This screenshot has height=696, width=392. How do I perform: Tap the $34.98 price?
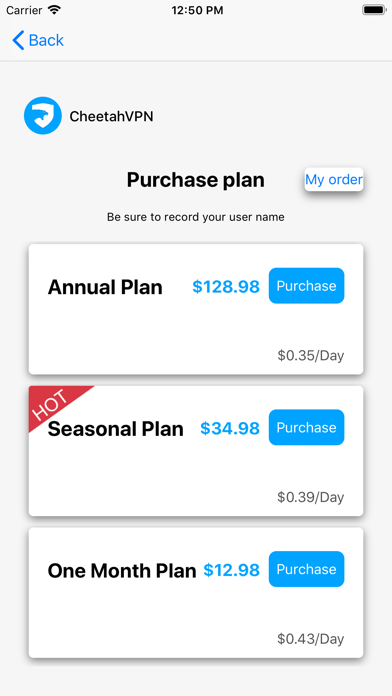pos(230,428)
